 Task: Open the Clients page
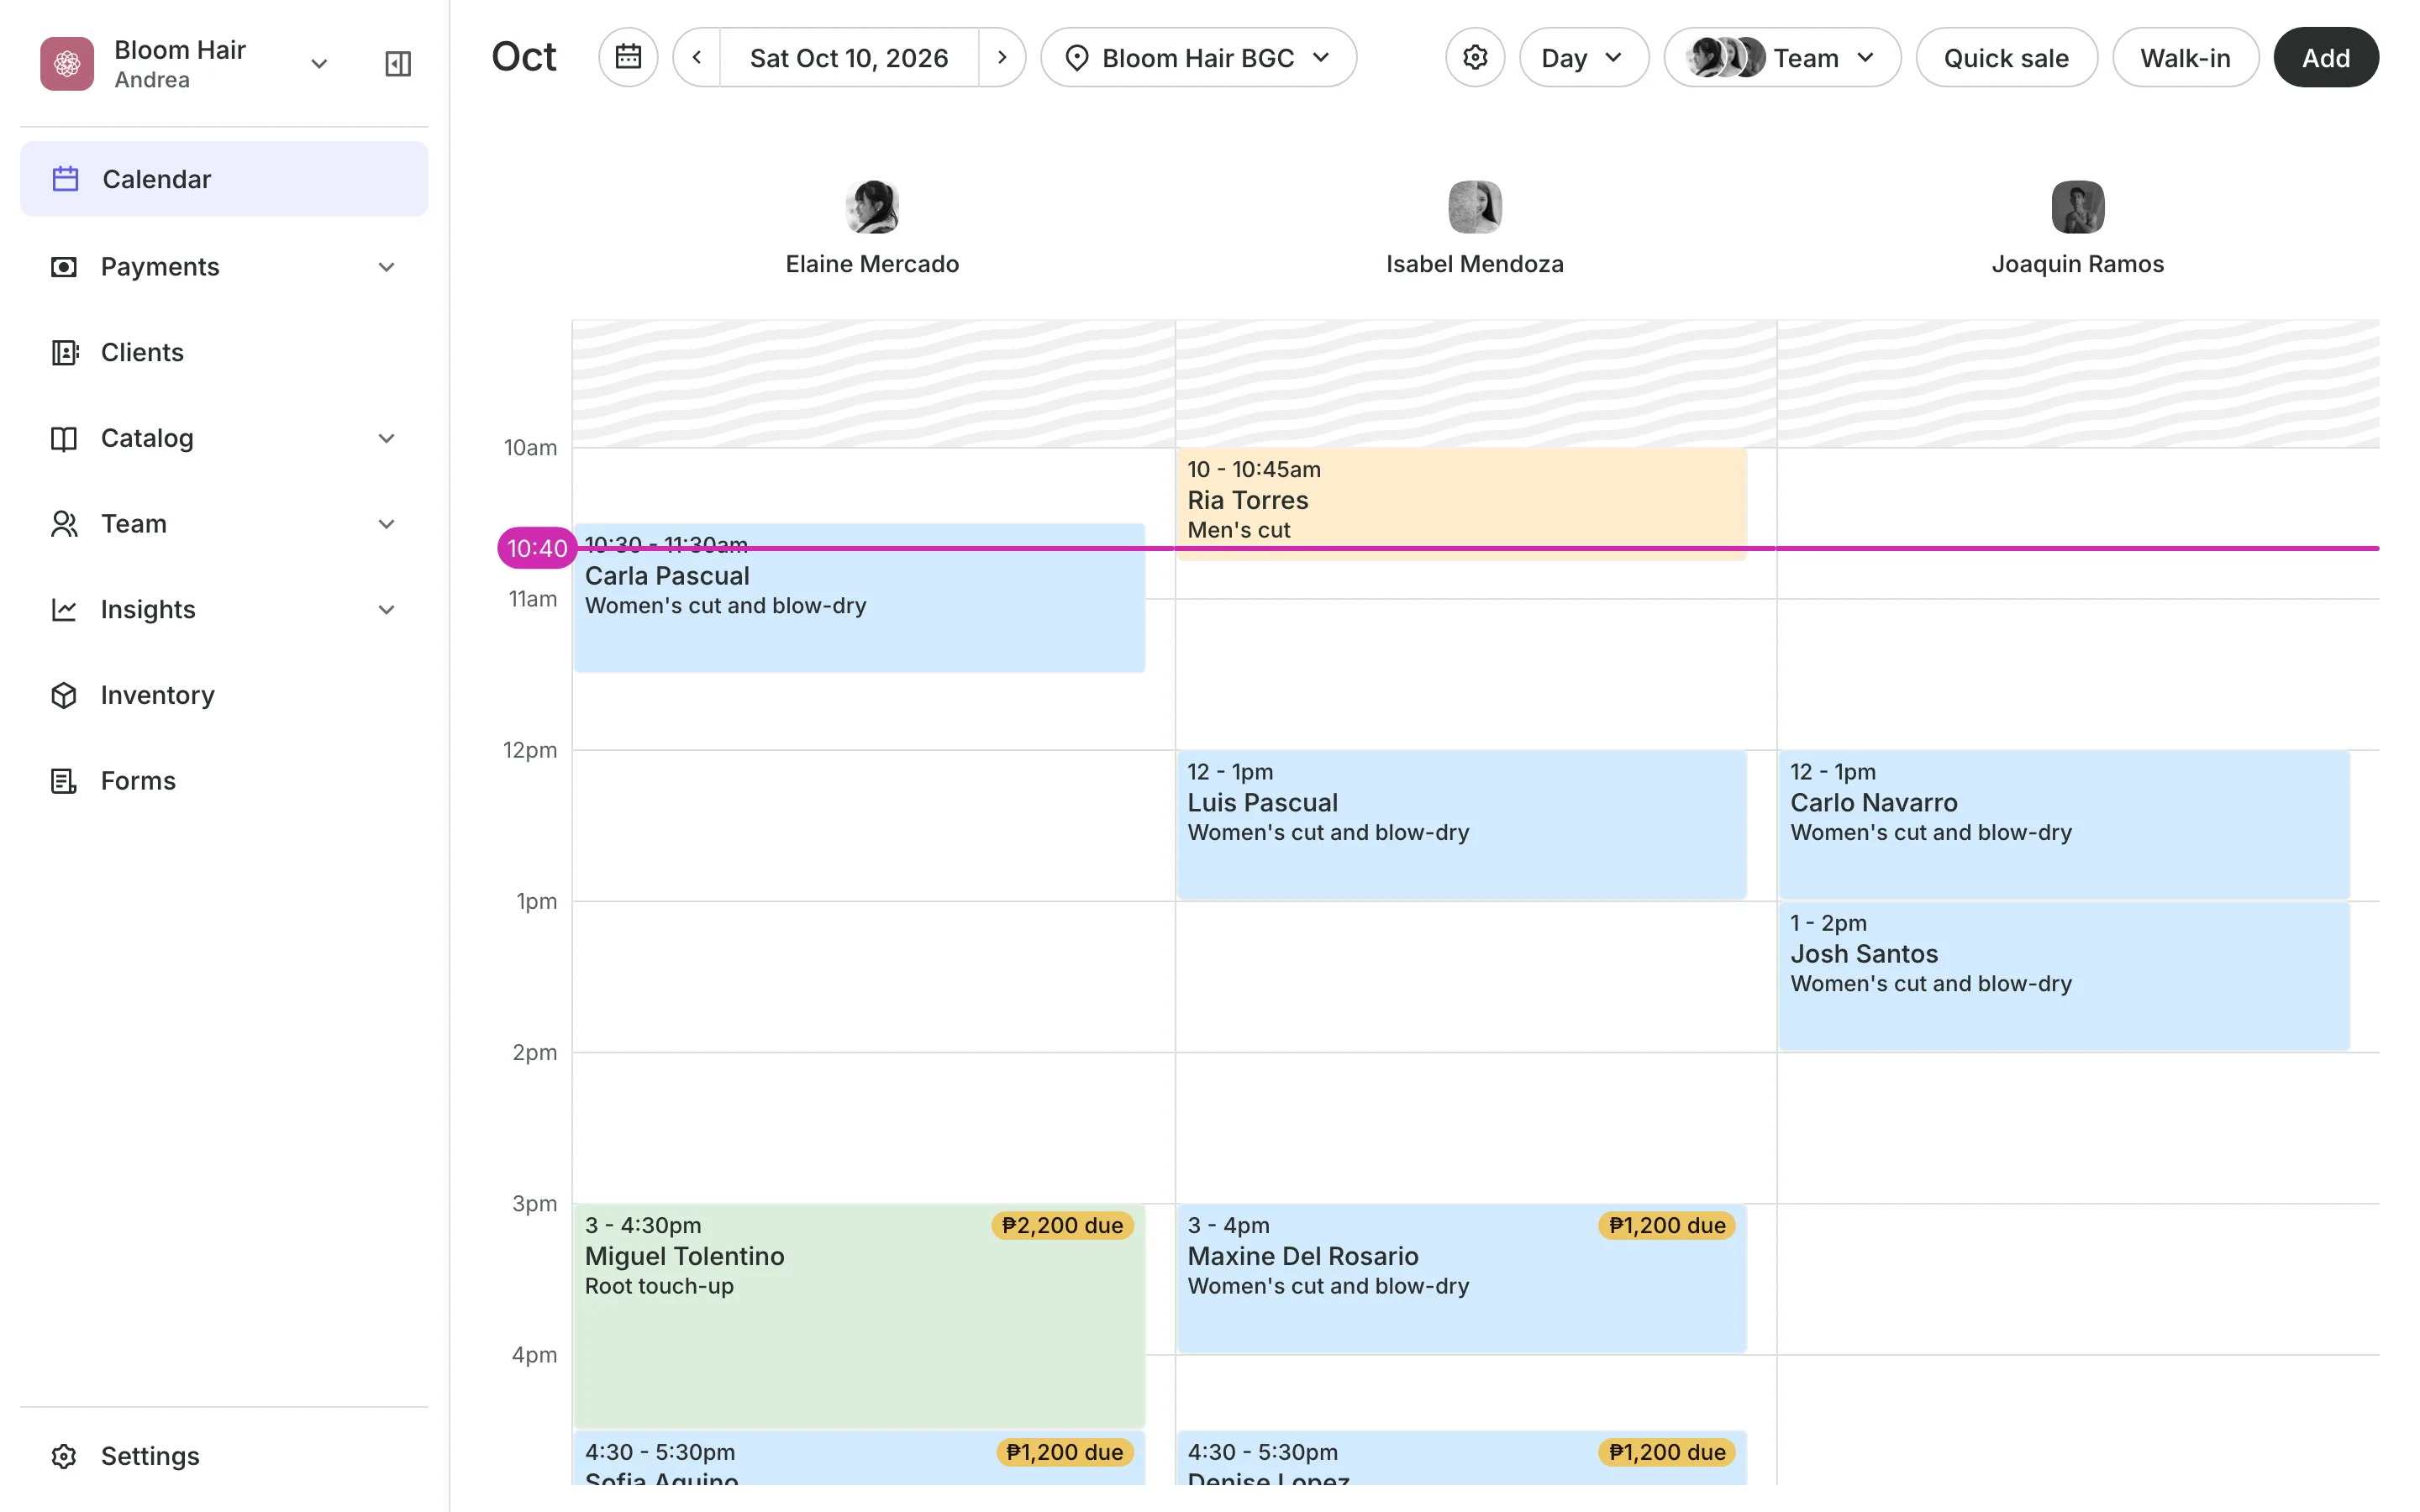coord(224,352)
